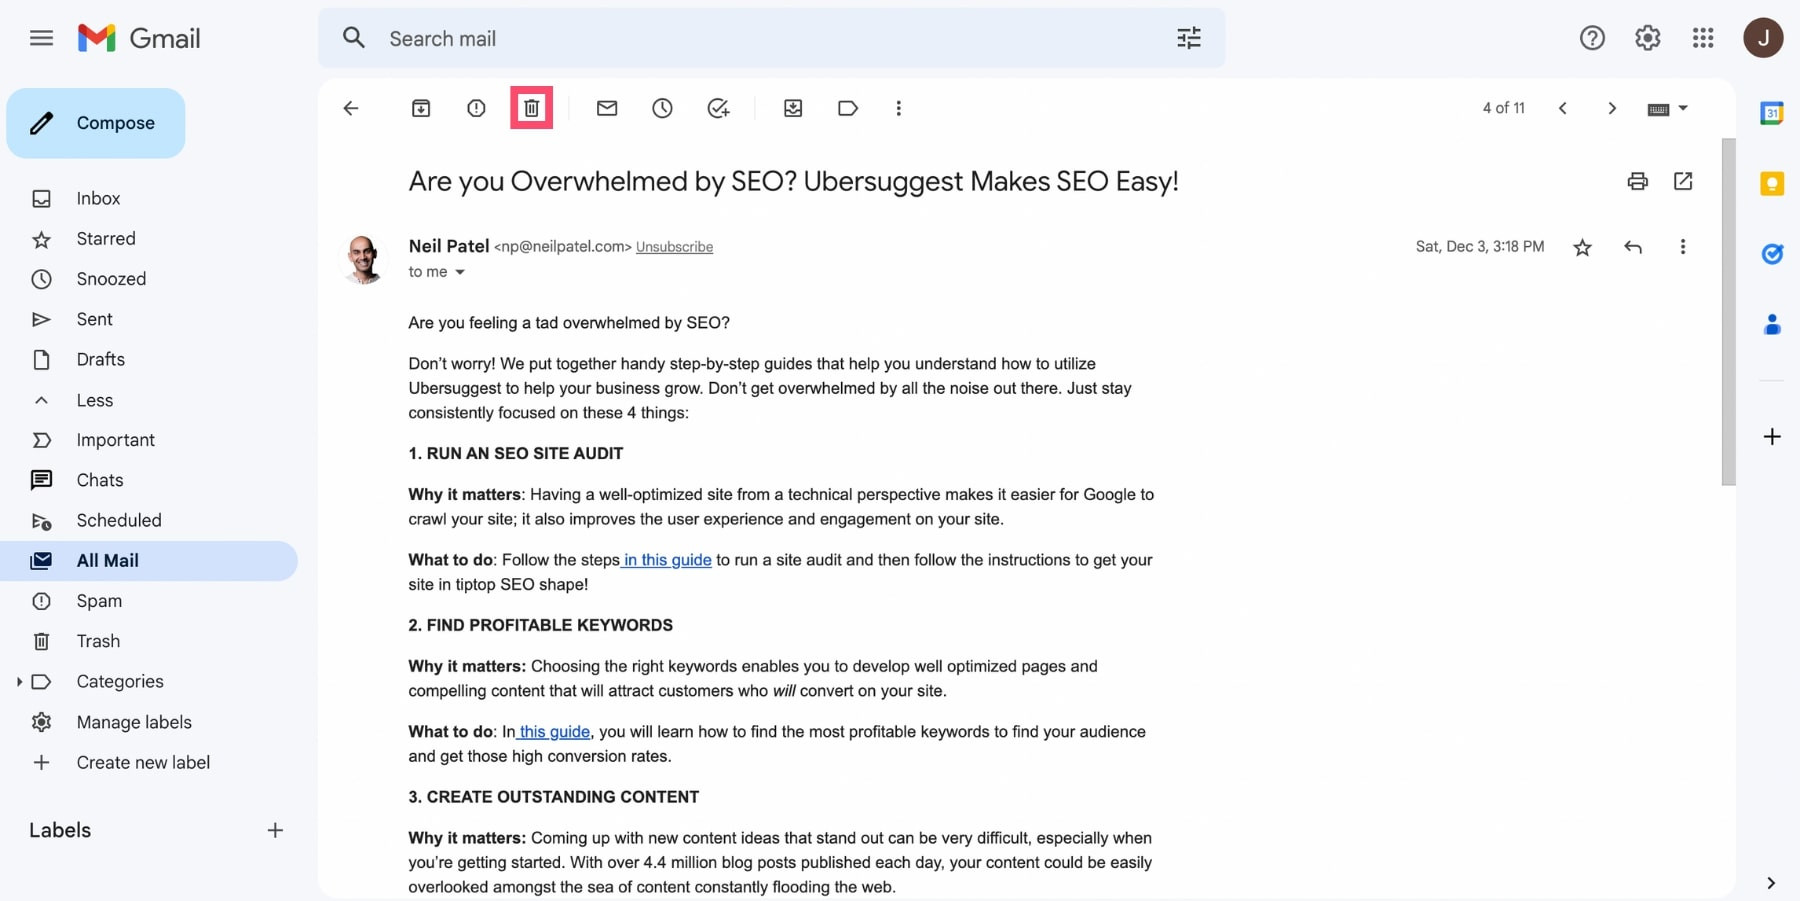The image size is (1800, 901).
Task: Hide side panel chevron at bottom right
Action: (1771, 883)
